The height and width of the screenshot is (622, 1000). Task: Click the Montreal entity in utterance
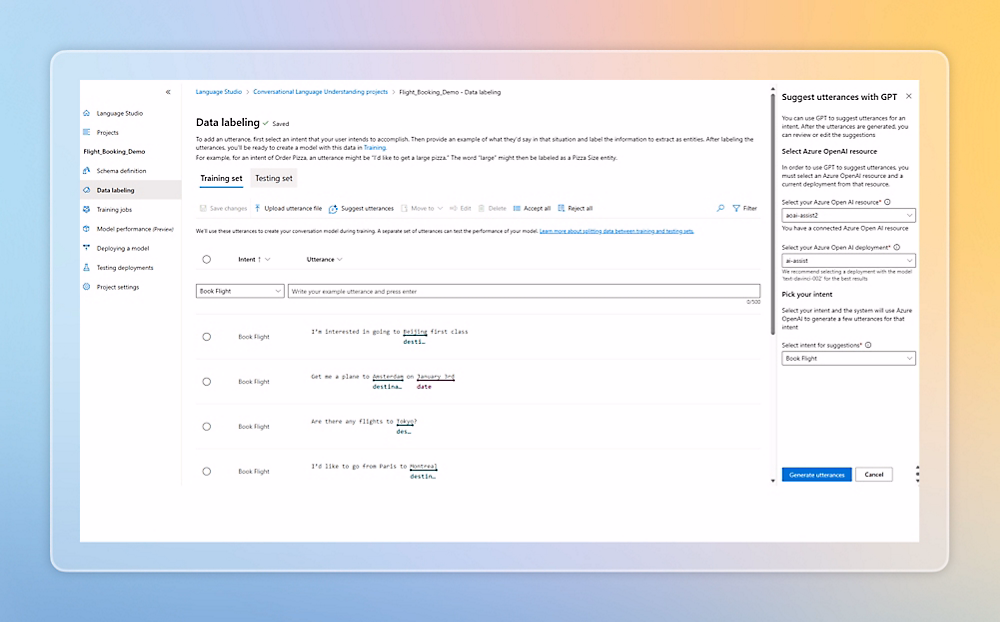click(x=423, y=466)
